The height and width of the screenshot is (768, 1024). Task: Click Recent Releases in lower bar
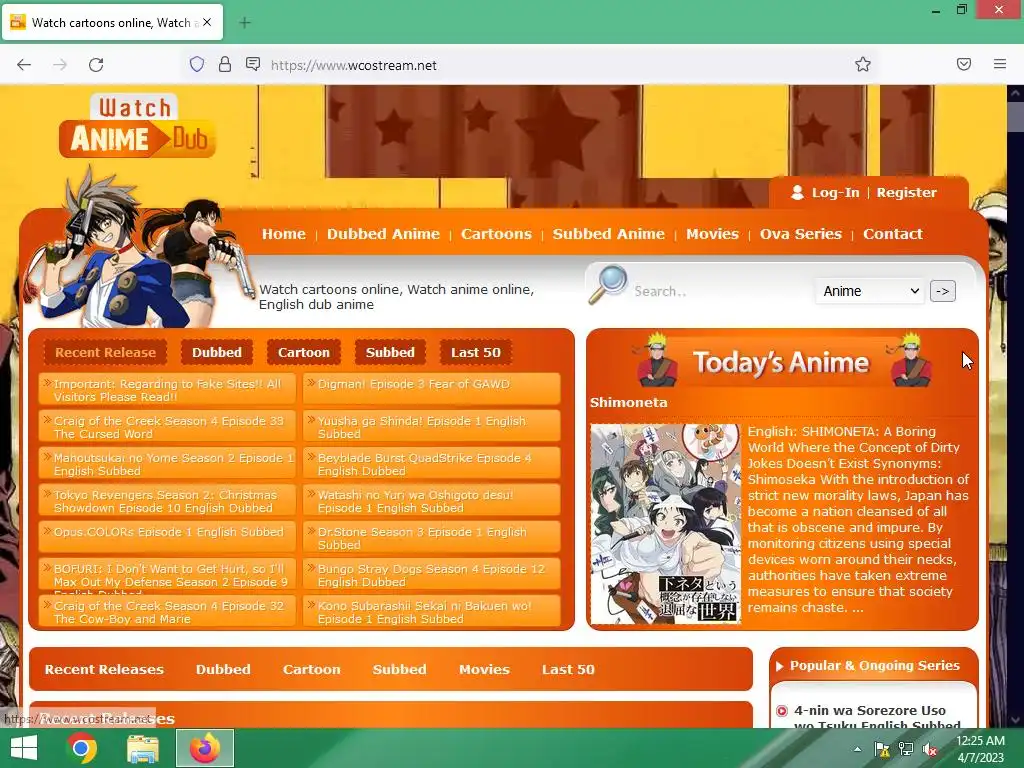(104, 669)
